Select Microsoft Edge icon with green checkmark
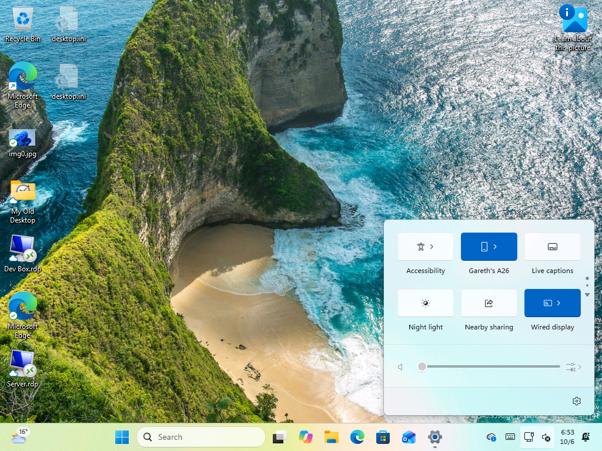The image size is (602, 451). point(23,316)
